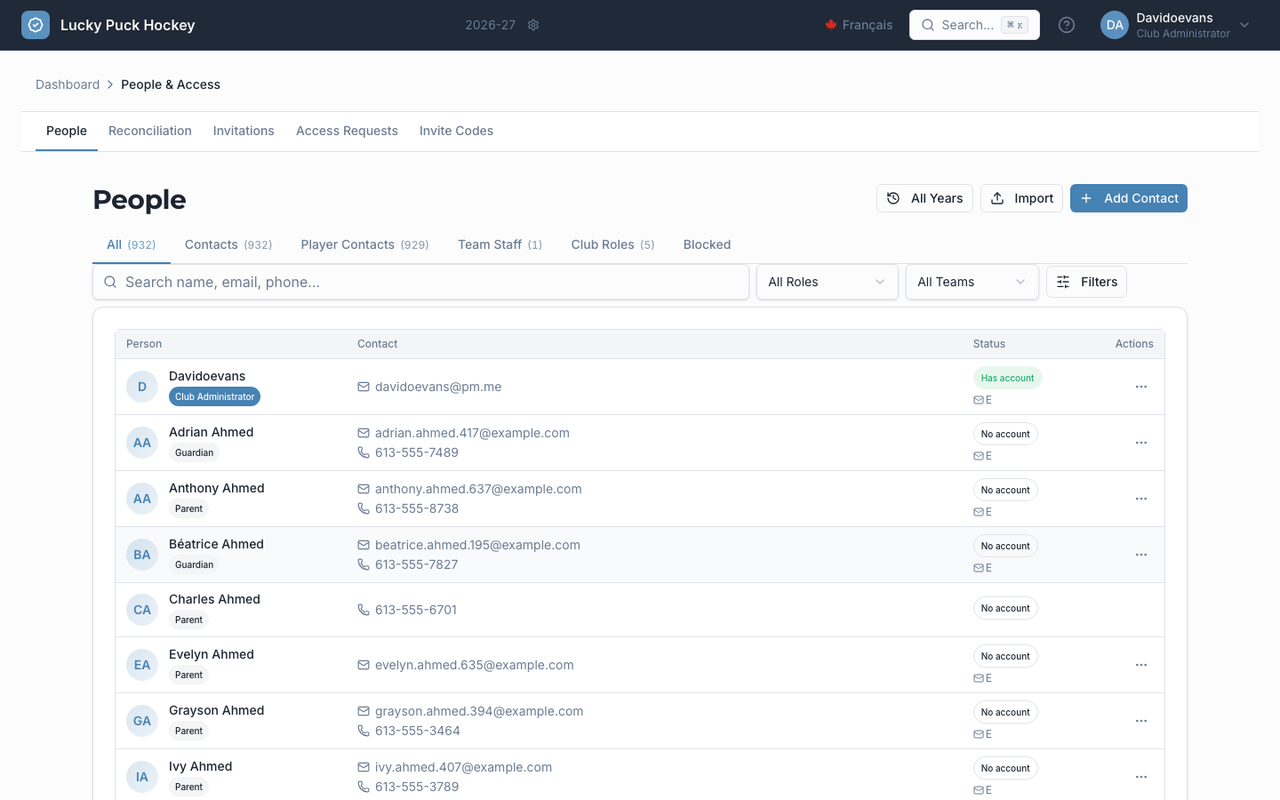Click the 2026-27 season label
This screenshot has height=800, width=1280.
click(490, 25)
